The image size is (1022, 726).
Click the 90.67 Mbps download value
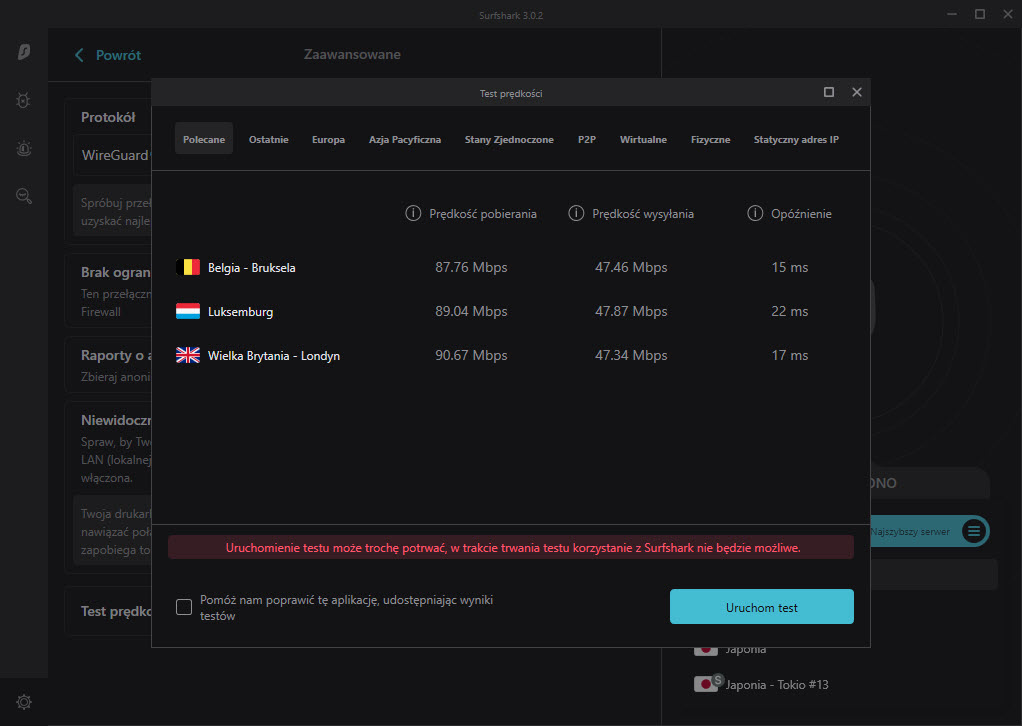[x=471, y=355]
